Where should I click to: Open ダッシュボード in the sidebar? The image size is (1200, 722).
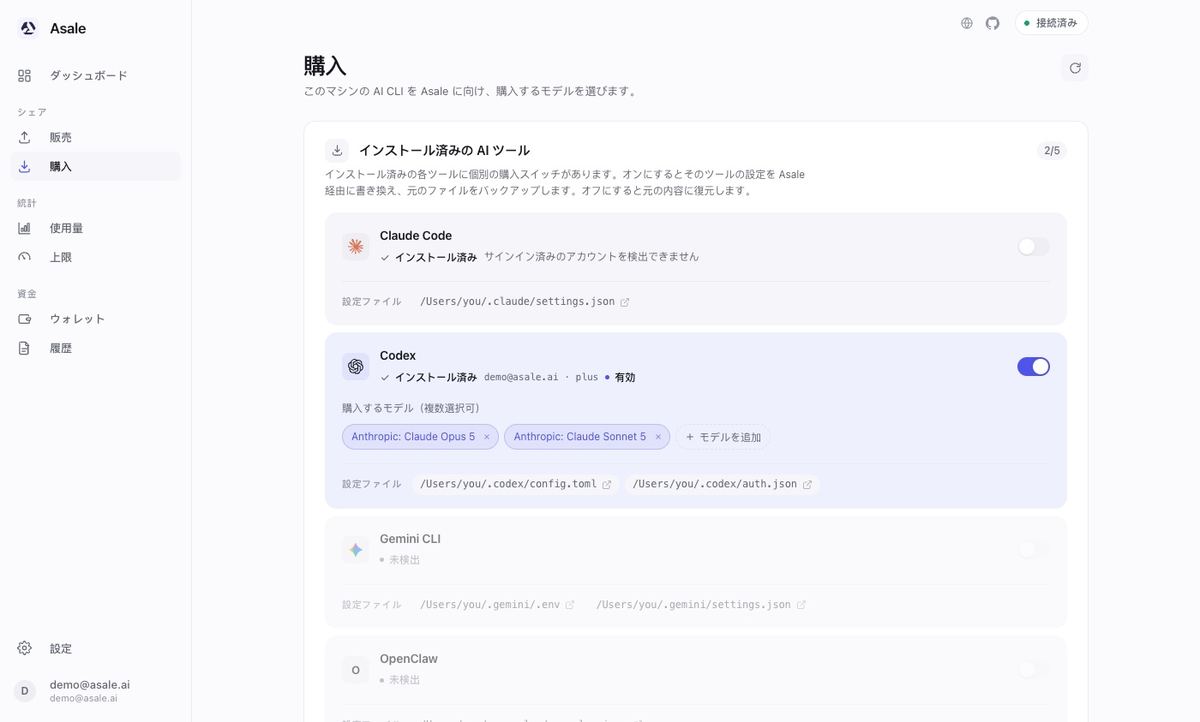click(x=96, y=76)
